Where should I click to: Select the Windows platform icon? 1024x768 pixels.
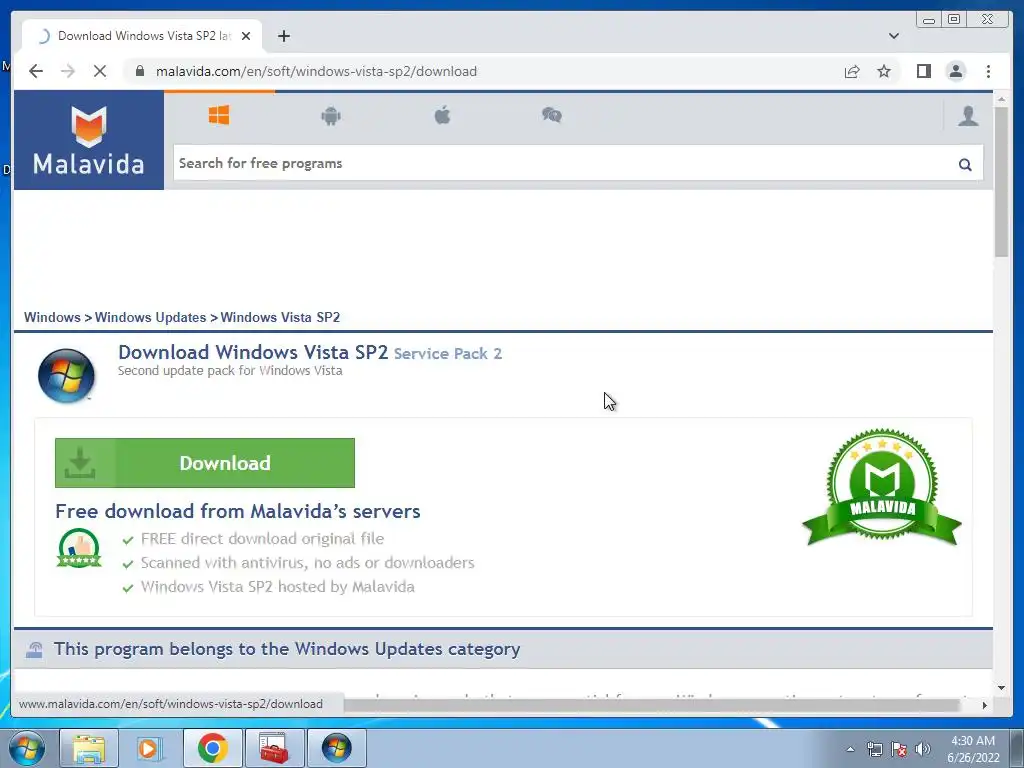pyautogui.click(x=219, y=115)
